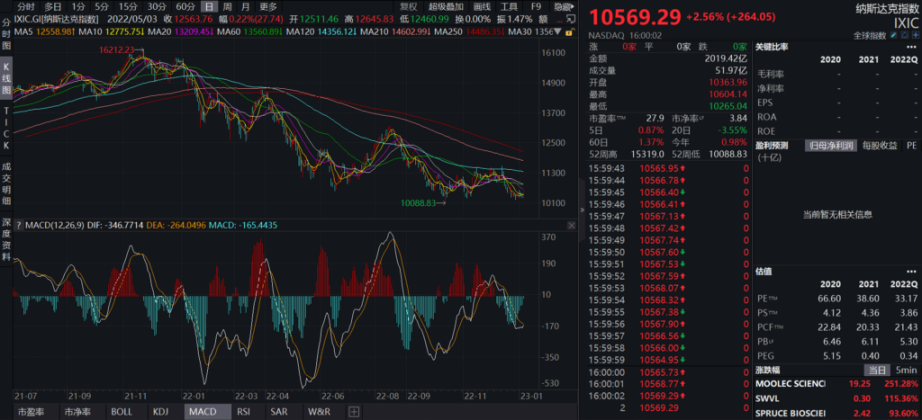Open the 估值 three-dots more menu
The width and height of the screenshot is (922, 420).
(x=910, y=270)
